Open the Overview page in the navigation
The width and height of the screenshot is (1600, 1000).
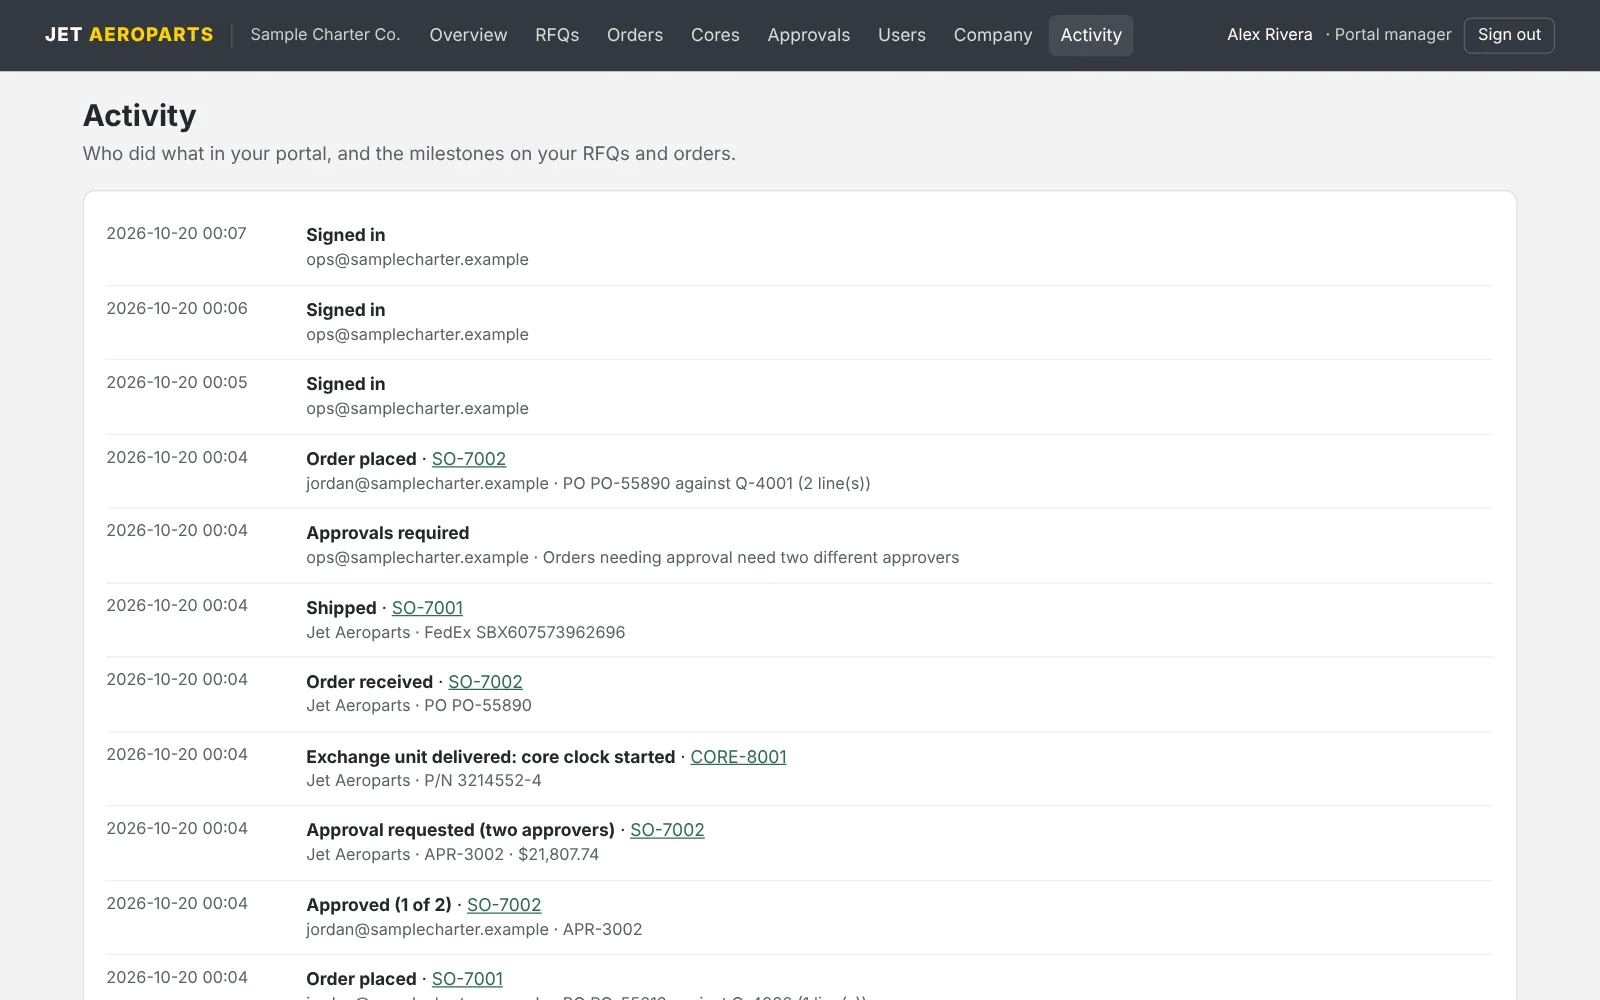468,35
